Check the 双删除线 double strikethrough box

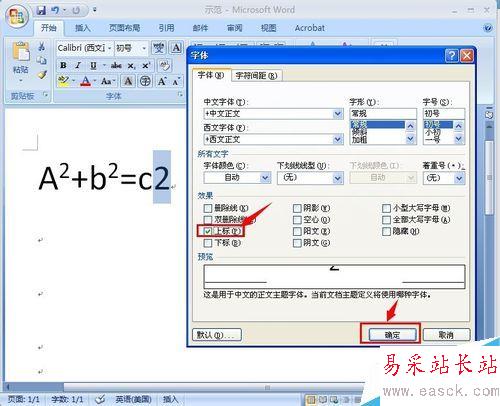[x=208, y=220]
